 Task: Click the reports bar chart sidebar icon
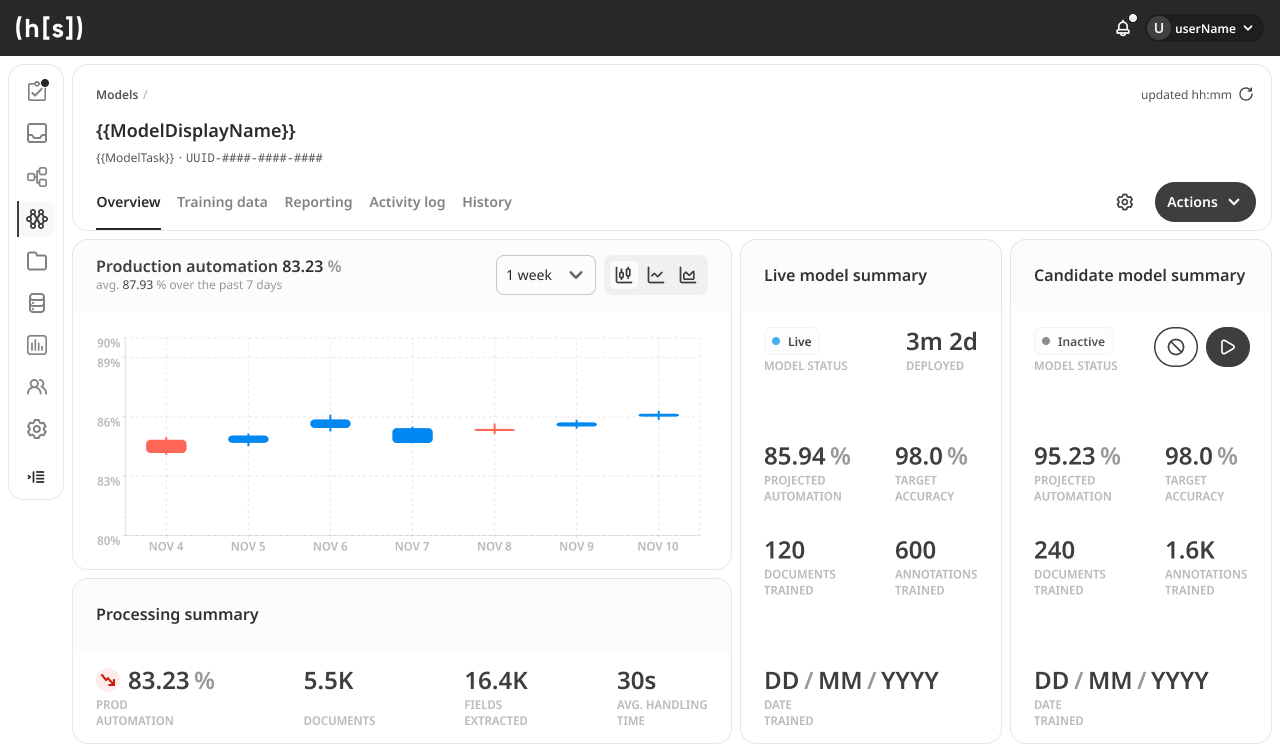[x=37, y=345]
